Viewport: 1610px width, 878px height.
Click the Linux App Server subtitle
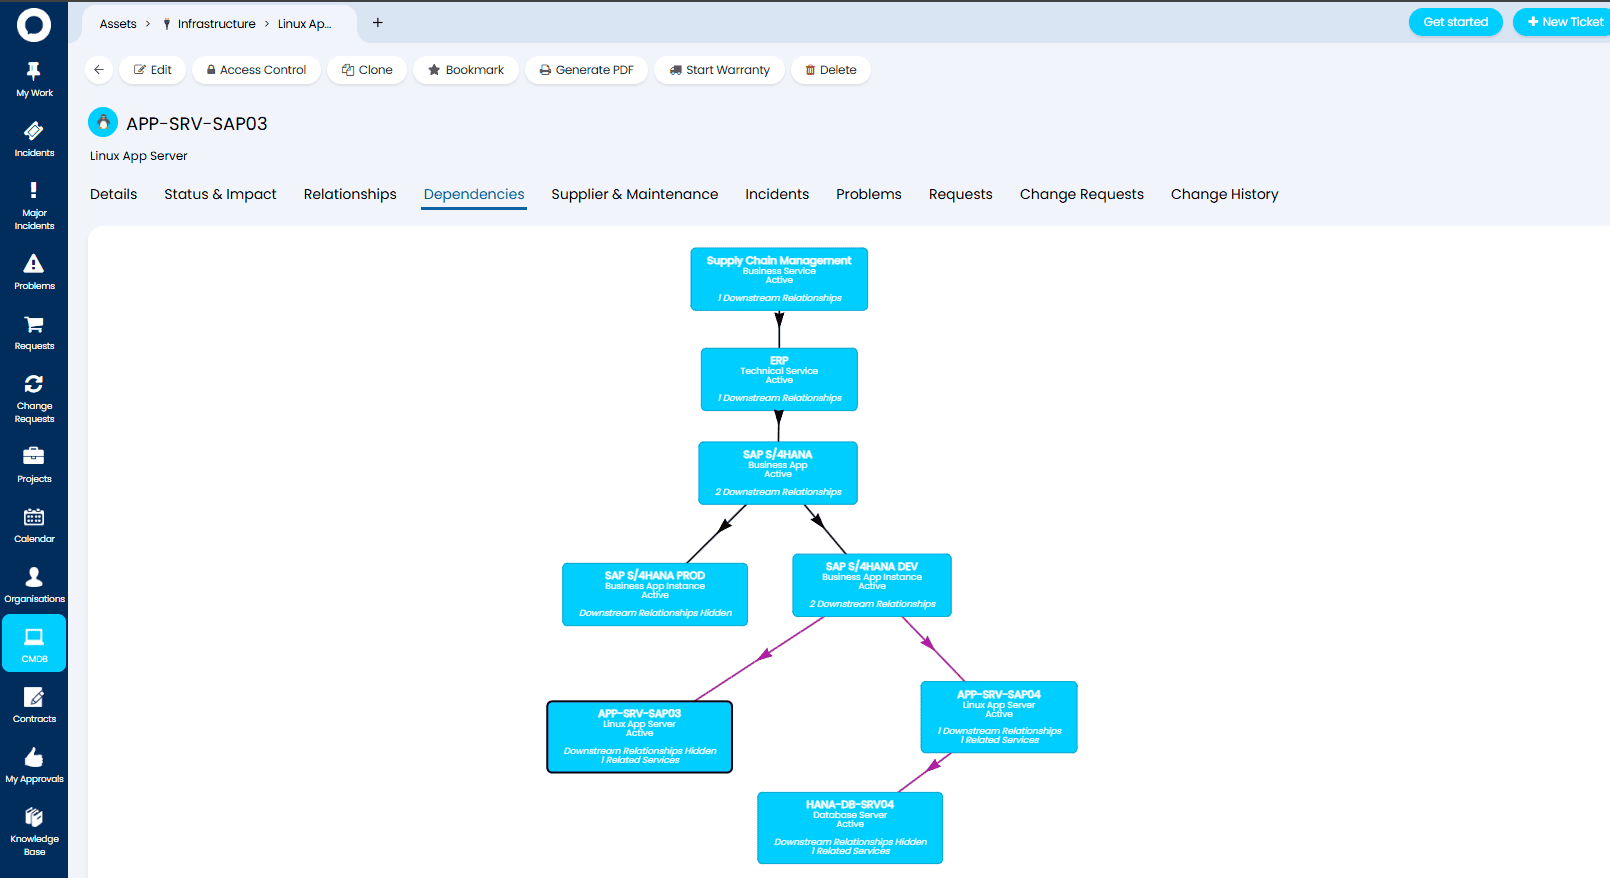139,156
